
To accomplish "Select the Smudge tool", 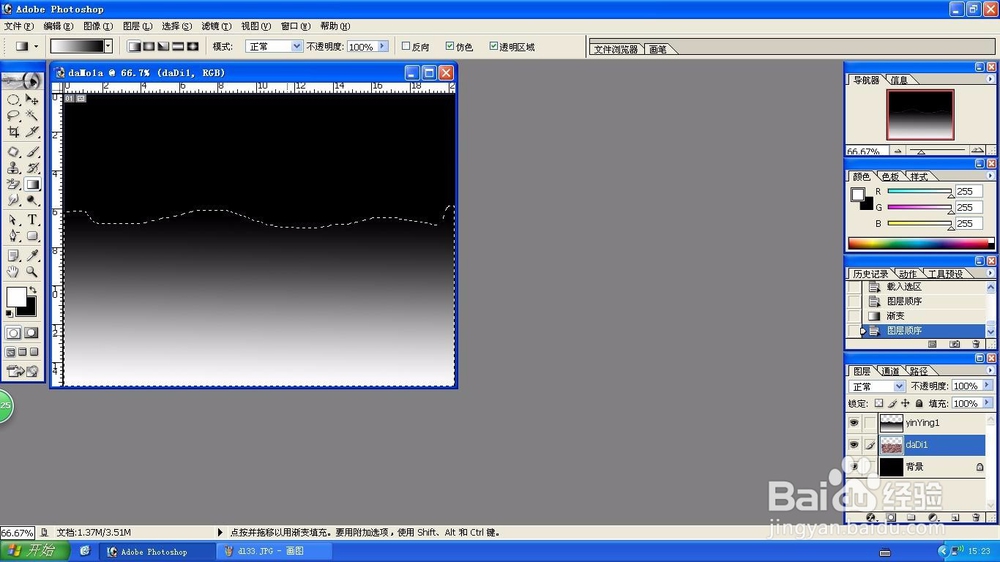I will 13,200.
